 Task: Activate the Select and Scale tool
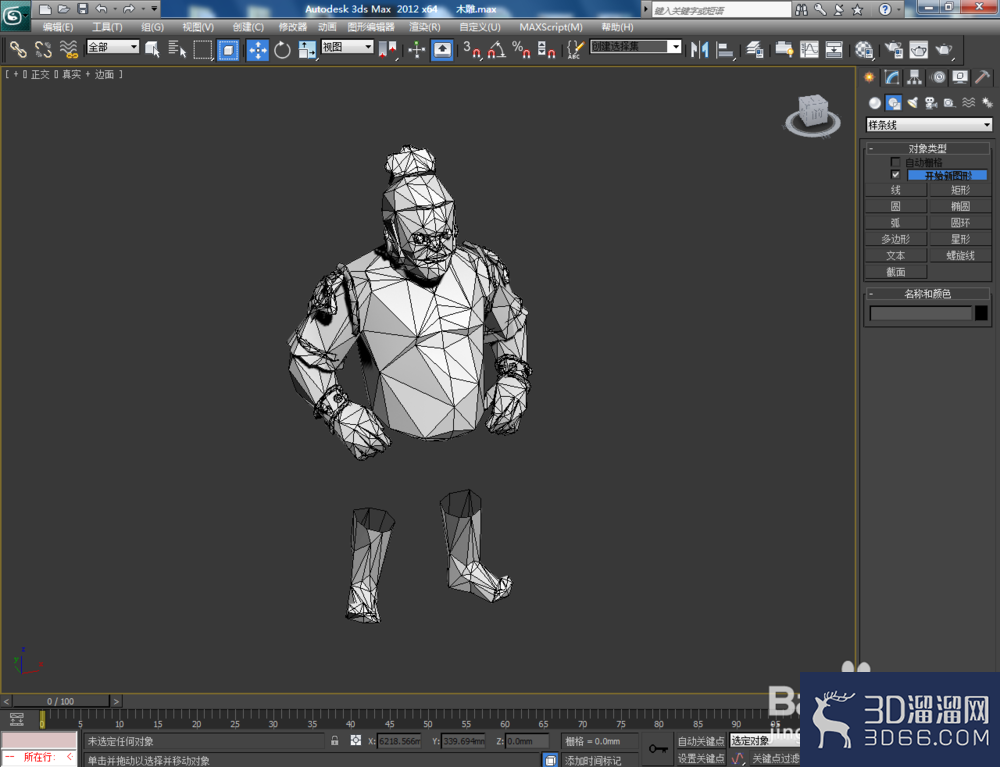307,49
